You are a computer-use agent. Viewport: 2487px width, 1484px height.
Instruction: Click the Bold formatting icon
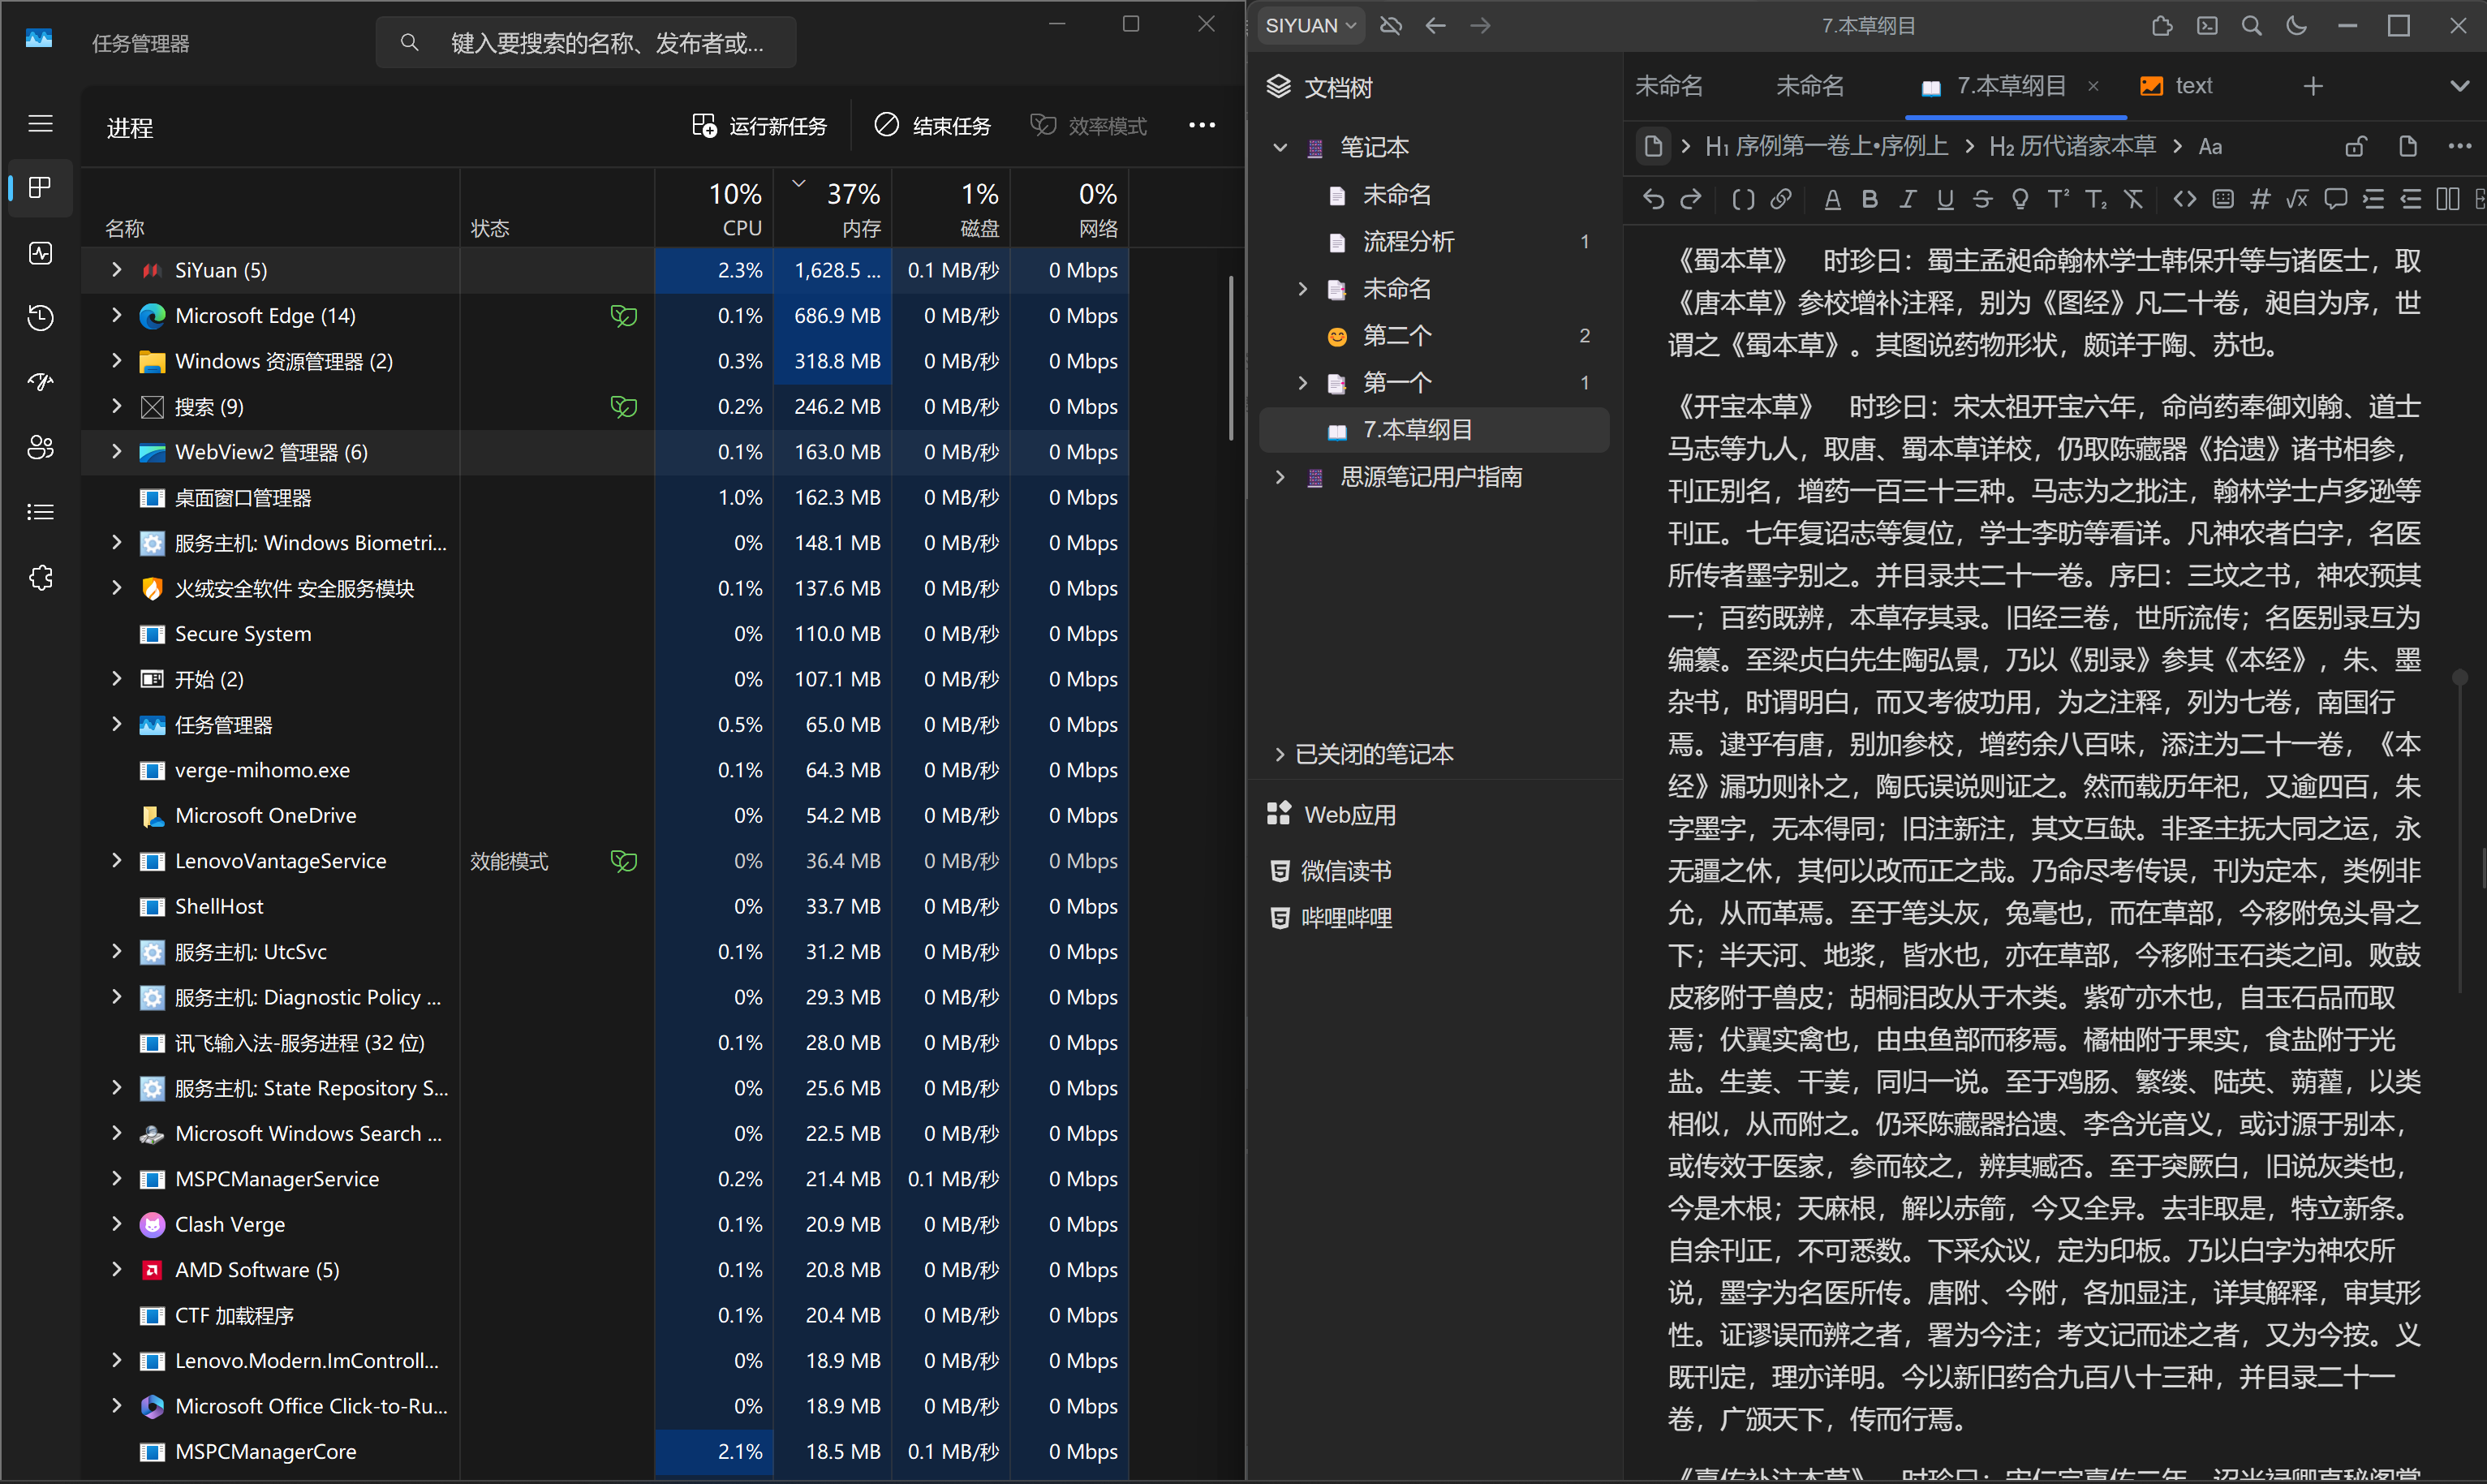point(1869,199)
